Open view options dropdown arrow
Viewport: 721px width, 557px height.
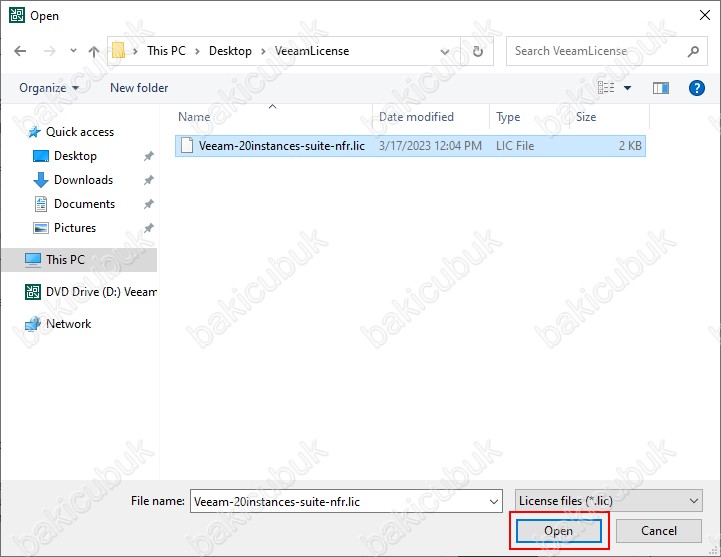627,88
